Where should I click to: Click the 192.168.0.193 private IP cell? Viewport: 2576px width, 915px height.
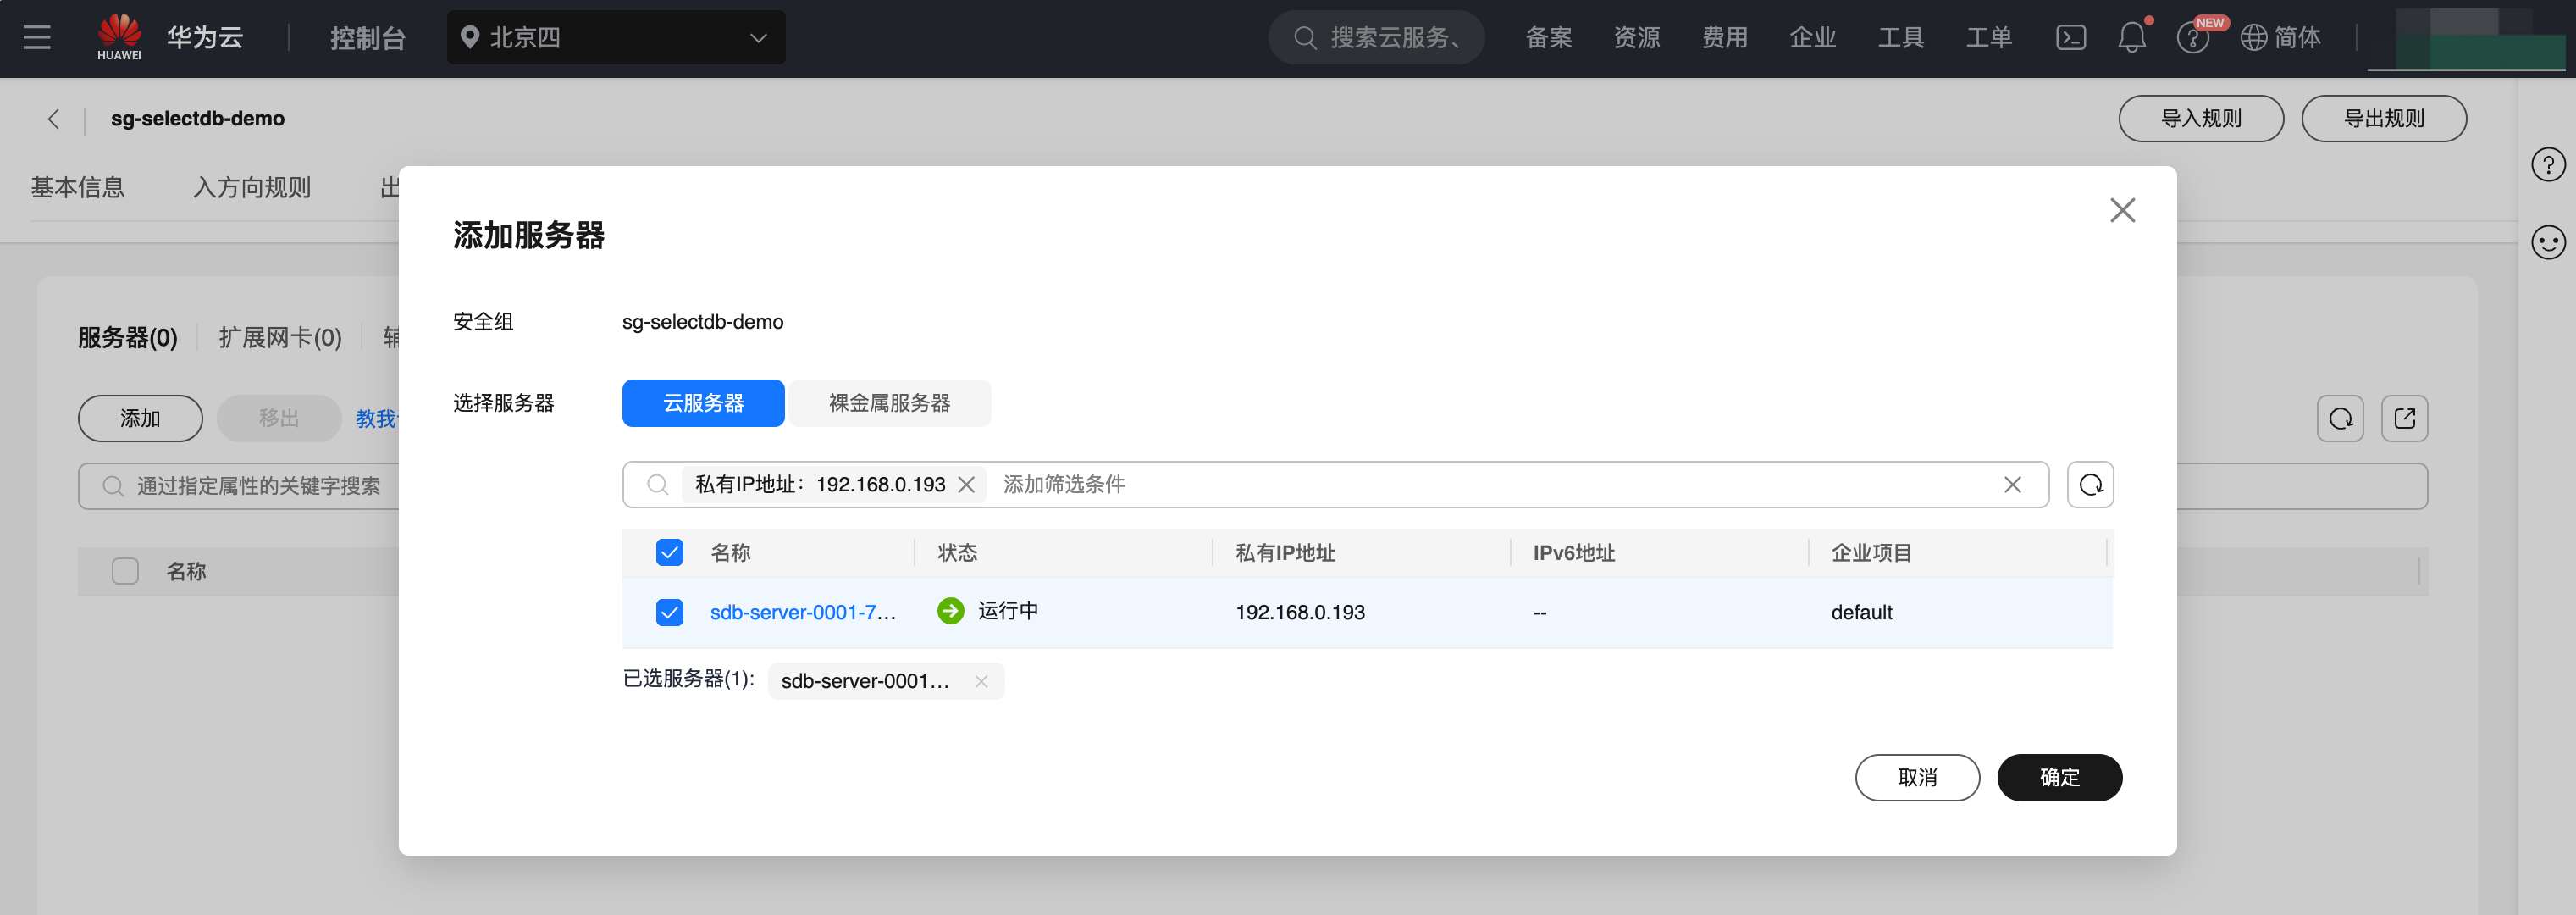click(1299, 612)
